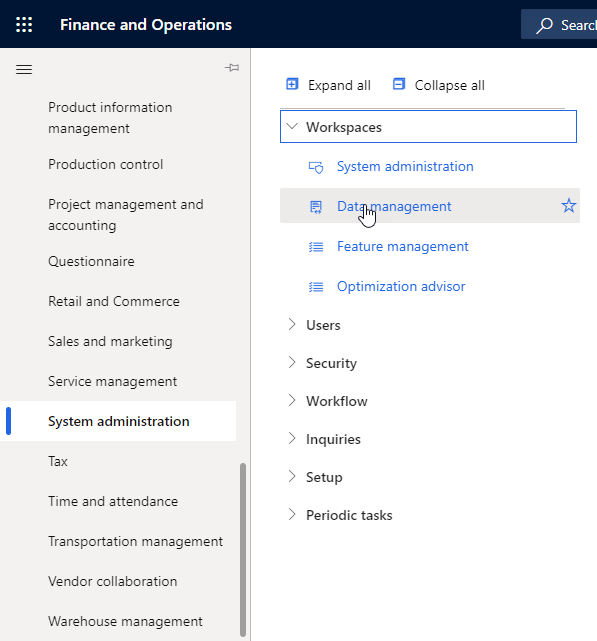Click the Feature management list icon

point(316,247)
